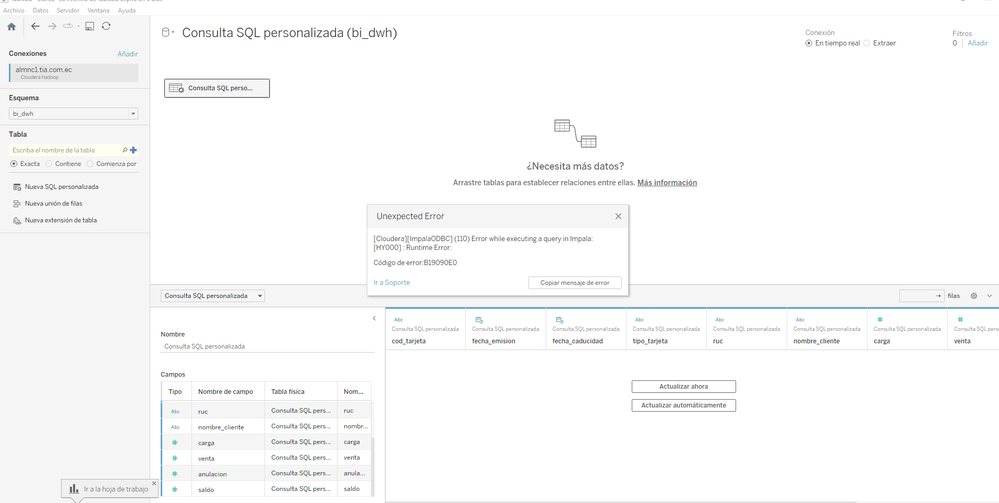999x503 pixels.
Task: Click the number type icon in anulacion row
Action: [175, 474]
